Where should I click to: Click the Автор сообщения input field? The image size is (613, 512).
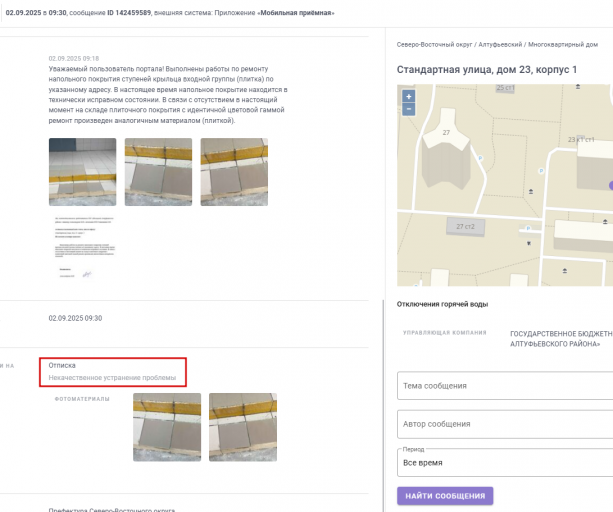pos(505,424)
